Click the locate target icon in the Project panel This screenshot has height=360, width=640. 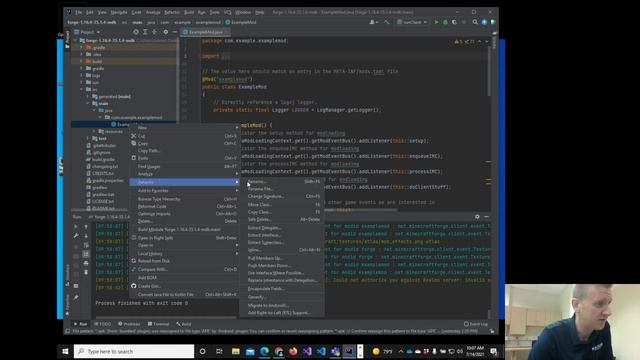coord(136,32)
